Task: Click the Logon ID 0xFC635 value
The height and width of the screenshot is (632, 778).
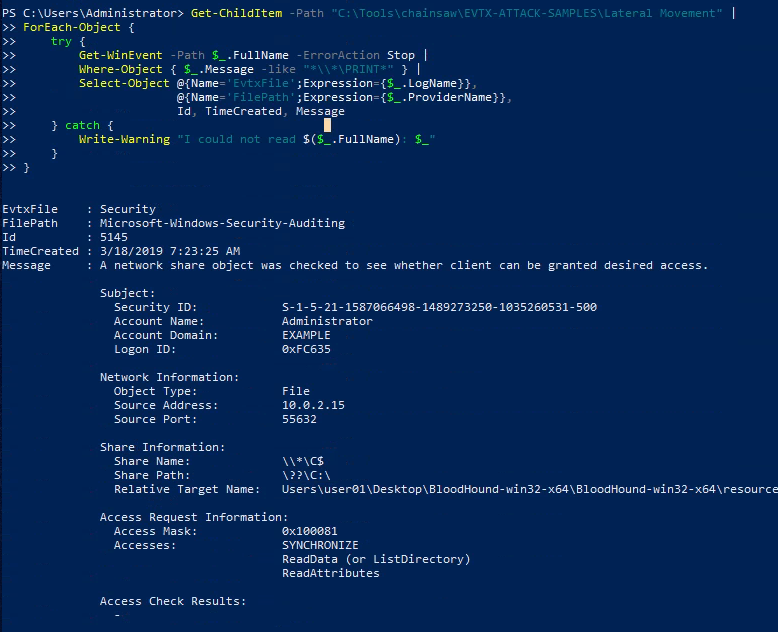Action: pyautogui.click(x=306, y=349)
